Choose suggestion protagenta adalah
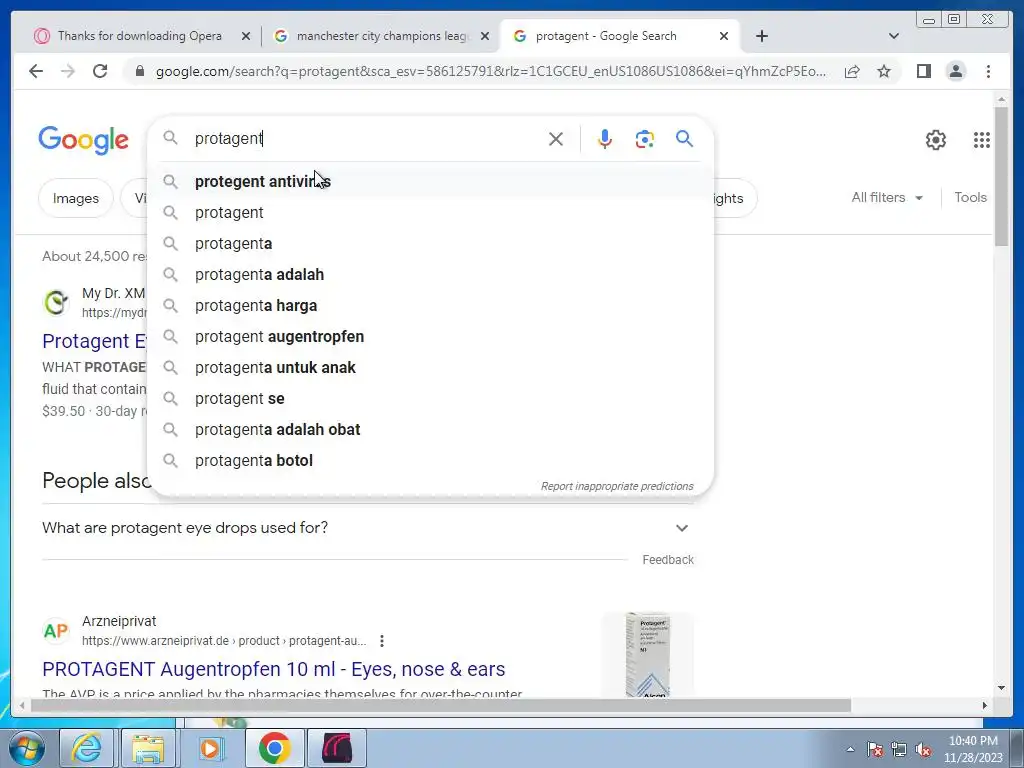This screenshot has height=768, width=1024. 430,274
